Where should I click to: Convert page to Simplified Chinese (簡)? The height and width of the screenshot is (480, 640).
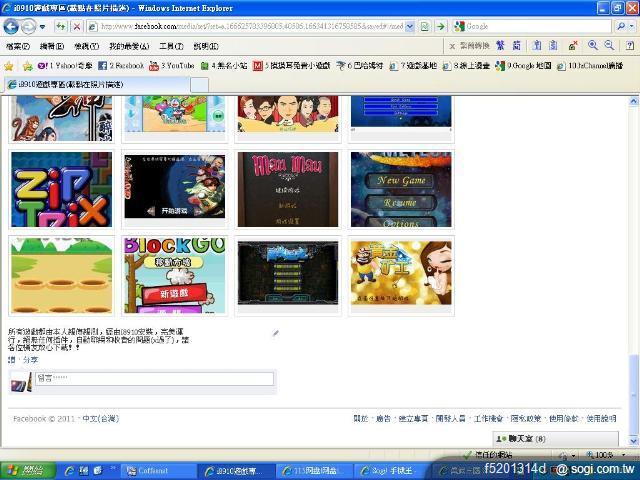click(x=516, y=46)
